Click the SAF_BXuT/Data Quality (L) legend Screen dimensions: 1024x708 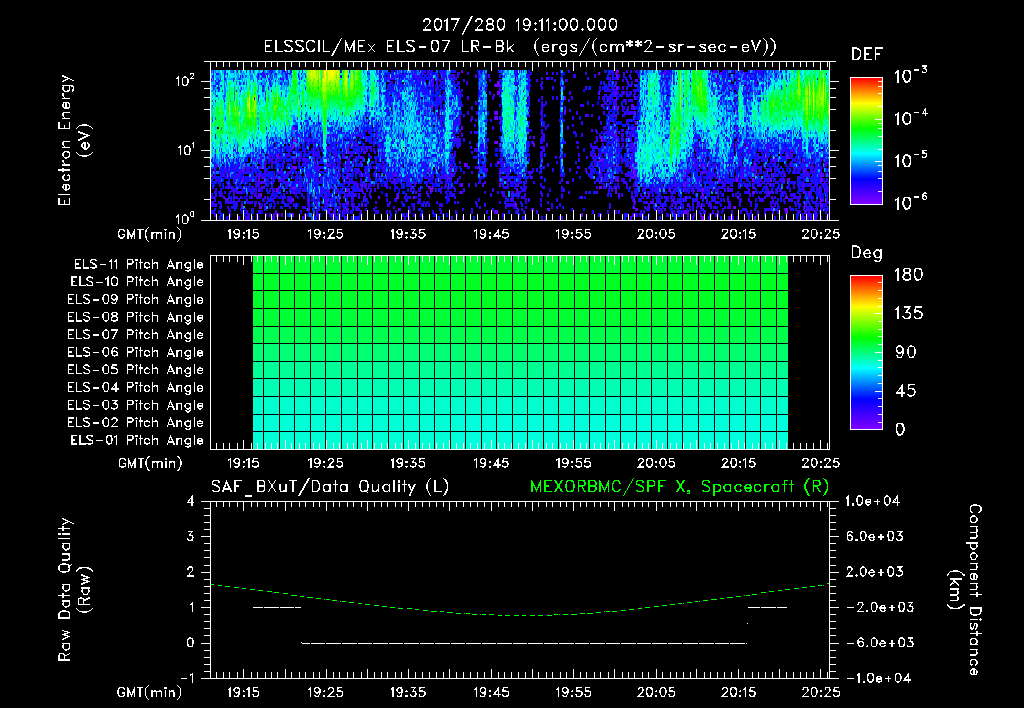(330, 487)
